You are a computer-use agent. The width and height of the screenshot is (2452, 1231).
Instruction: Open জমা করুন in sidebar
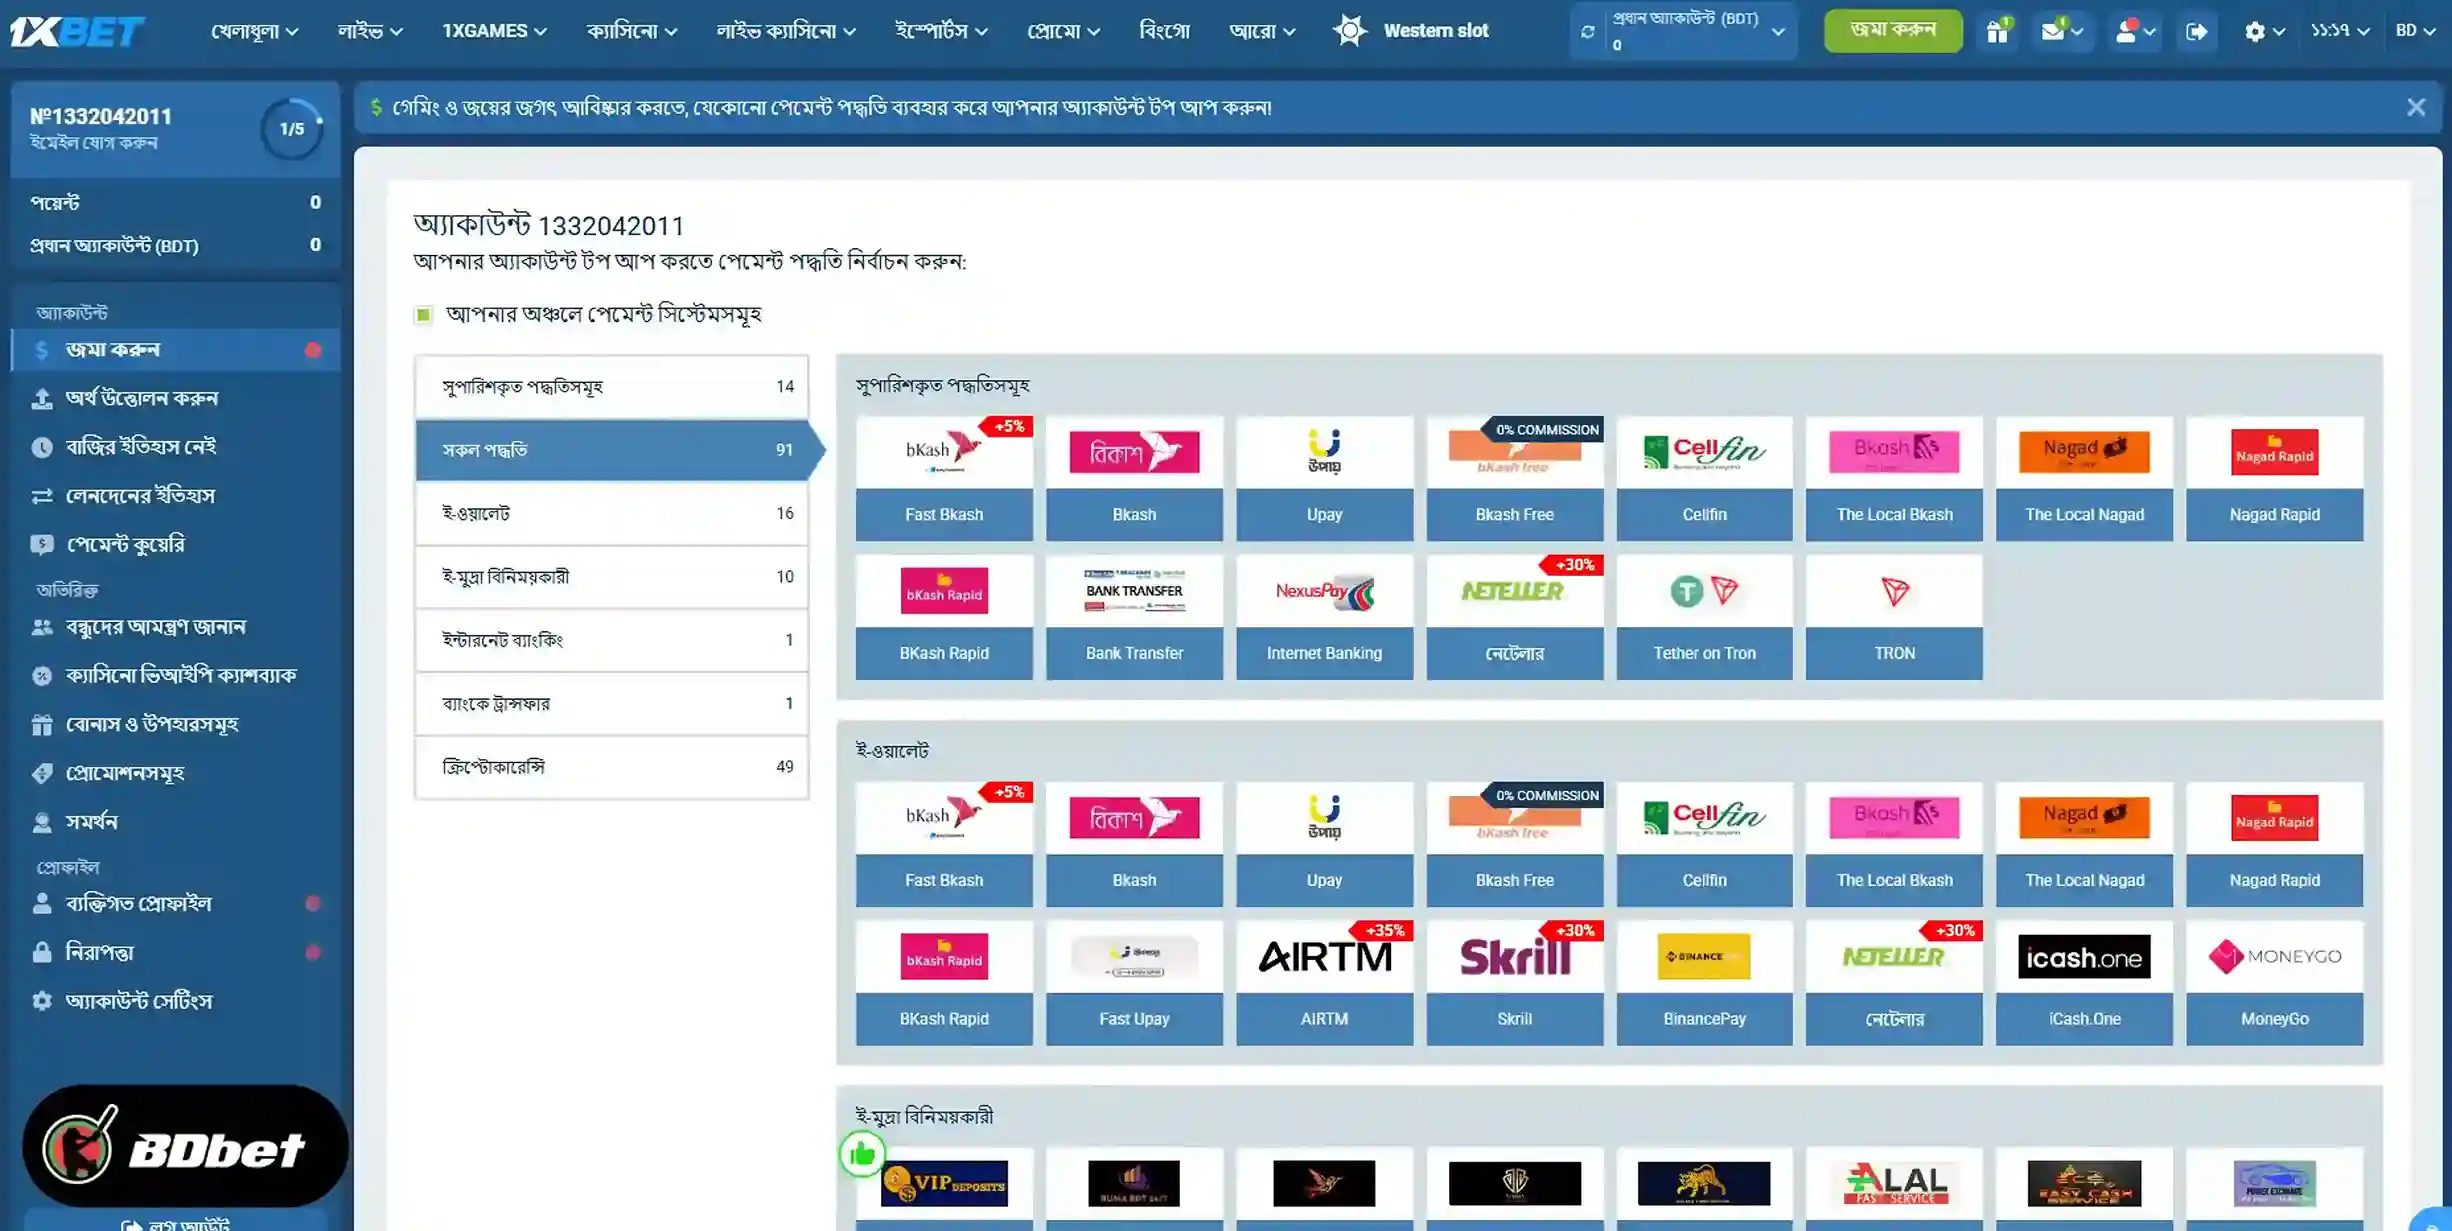coord(176,350)
